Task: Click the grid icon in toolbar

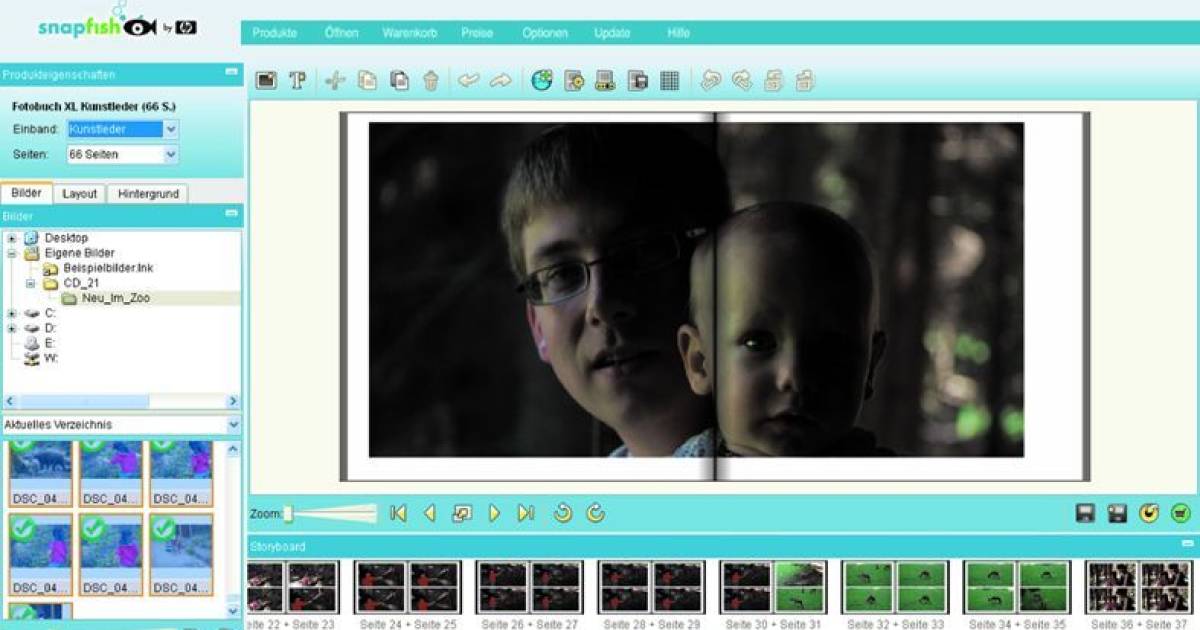Action: 669,81
